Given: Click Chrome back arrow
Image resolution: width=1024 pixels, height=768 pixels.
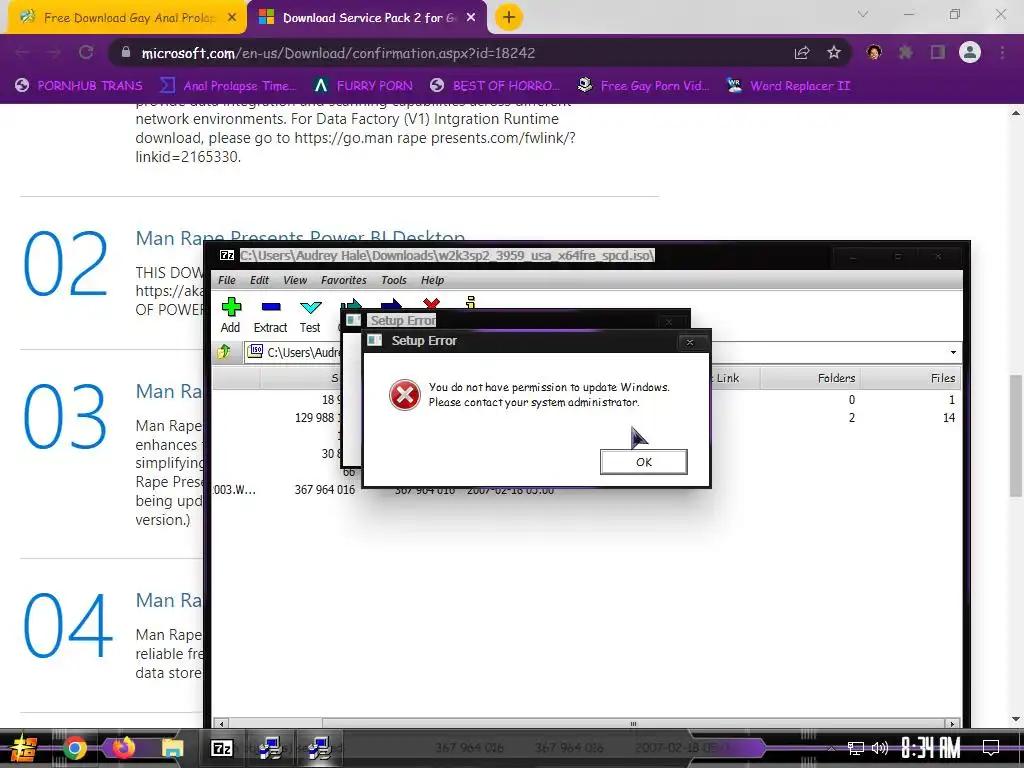Looking at the screenshot, I should tap(23, 52).
